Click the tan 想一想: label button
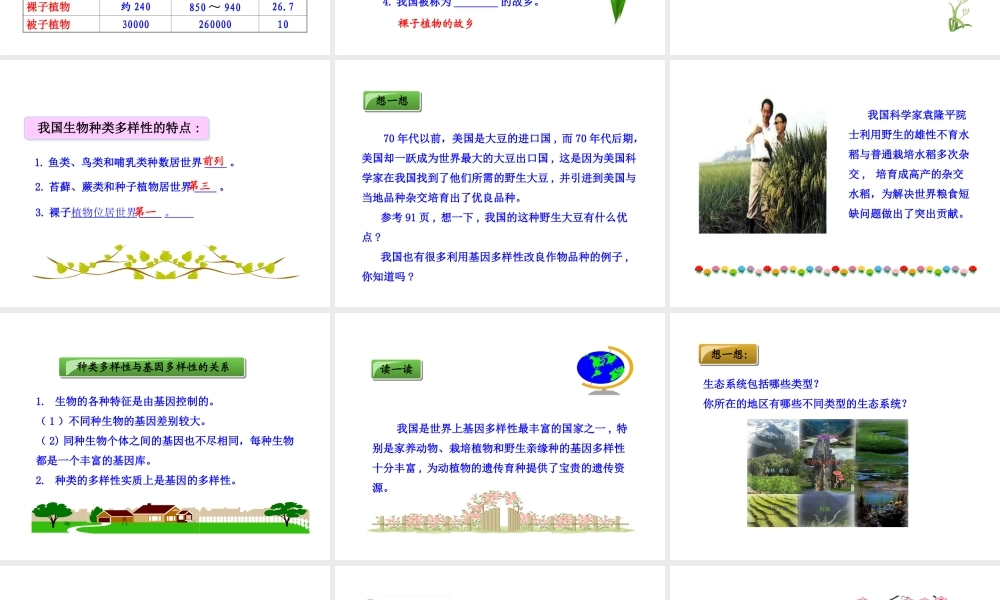 click(728, 354)
